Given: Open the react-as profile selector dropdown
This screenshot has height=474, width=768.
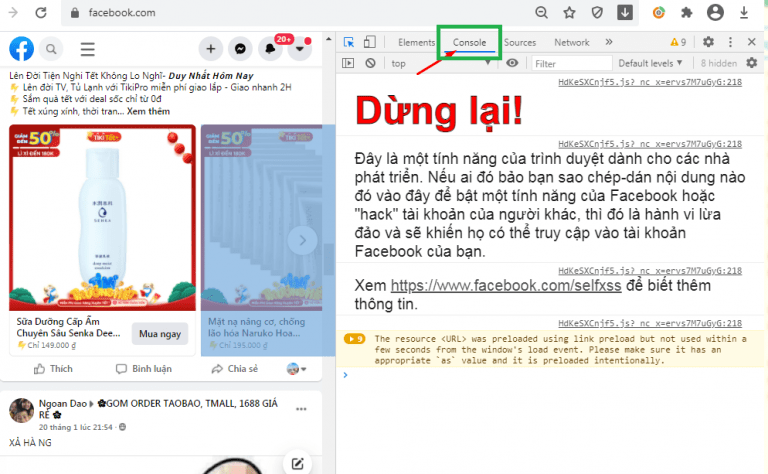Looking at the screenshot, I should click(296, 369).
